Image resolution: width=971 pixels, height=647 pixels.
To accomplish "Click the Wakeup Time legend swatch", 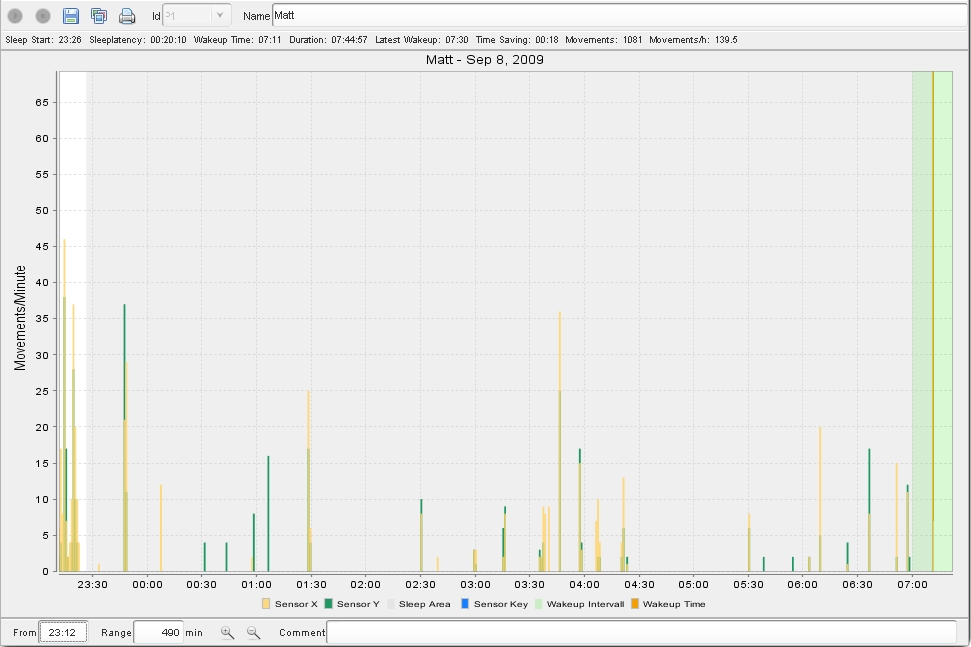I will coord(635,604).
